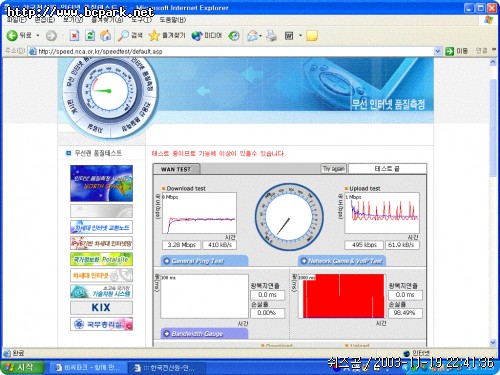Open Favorites with the star icon
Image resolution: width=500 pixels, height=375 pixels.
coord(154,35)
